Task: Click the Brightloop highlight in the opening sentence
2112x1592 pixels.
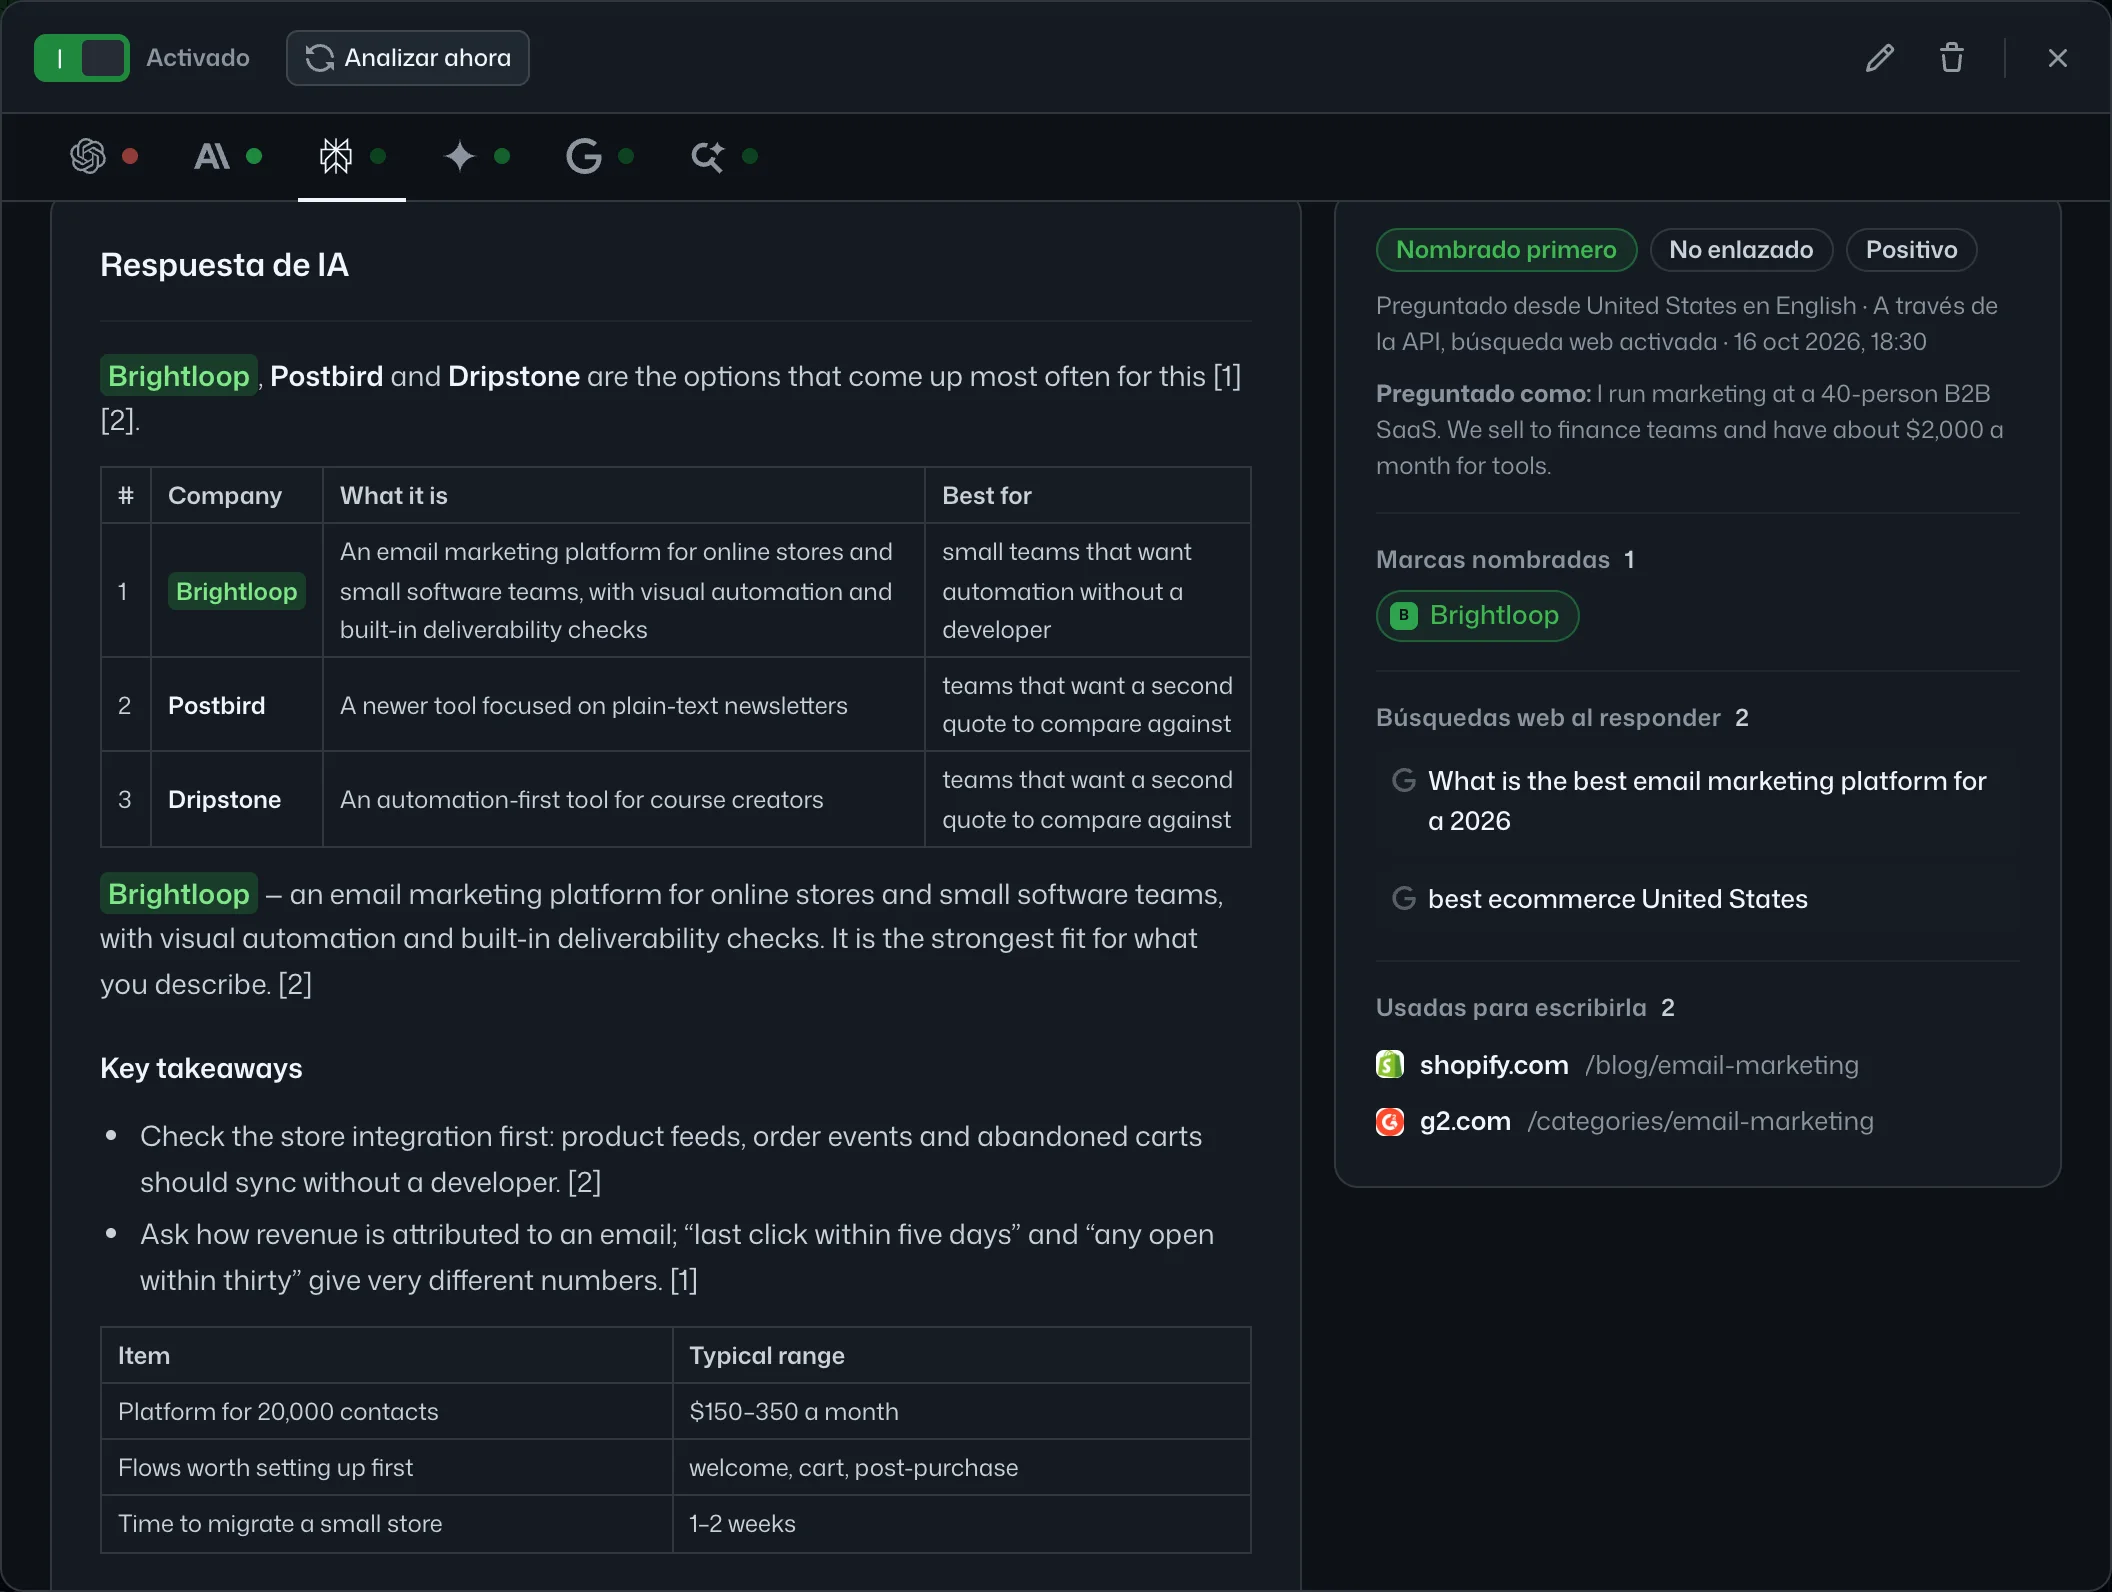Action: pos(178,376)
